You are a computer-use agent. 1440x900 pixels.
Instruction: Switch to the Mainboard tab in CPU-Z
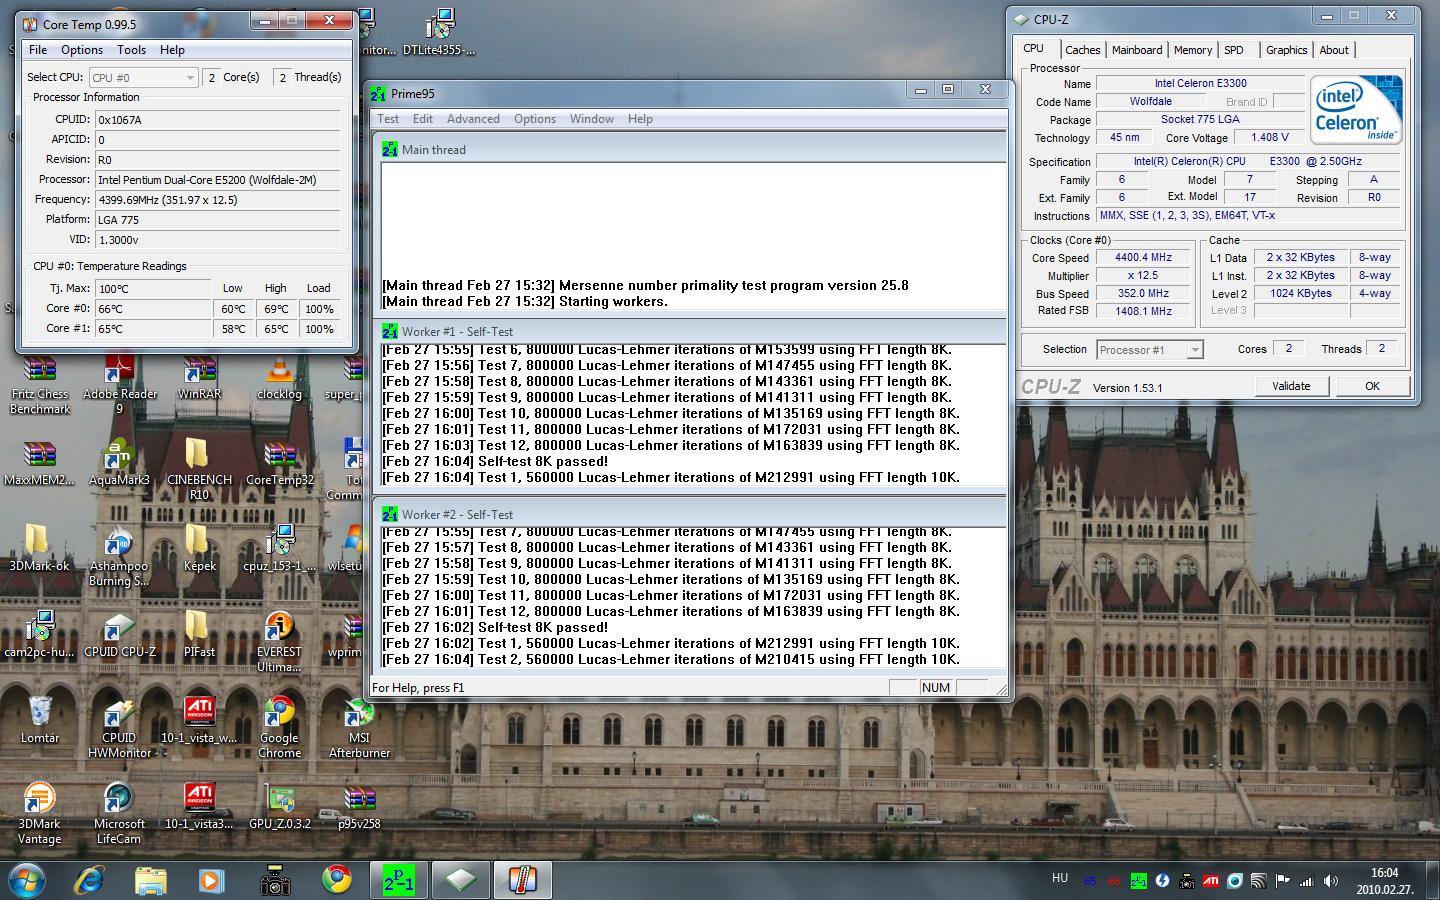pyautogui.click(x=1137, y=50)
